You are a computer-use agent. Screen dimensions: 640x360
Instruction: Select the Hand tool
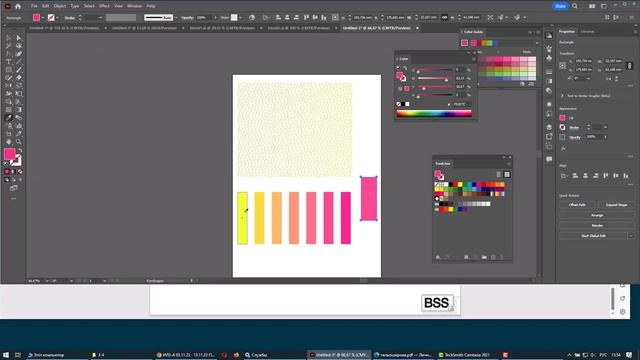(x=9, y=142)
